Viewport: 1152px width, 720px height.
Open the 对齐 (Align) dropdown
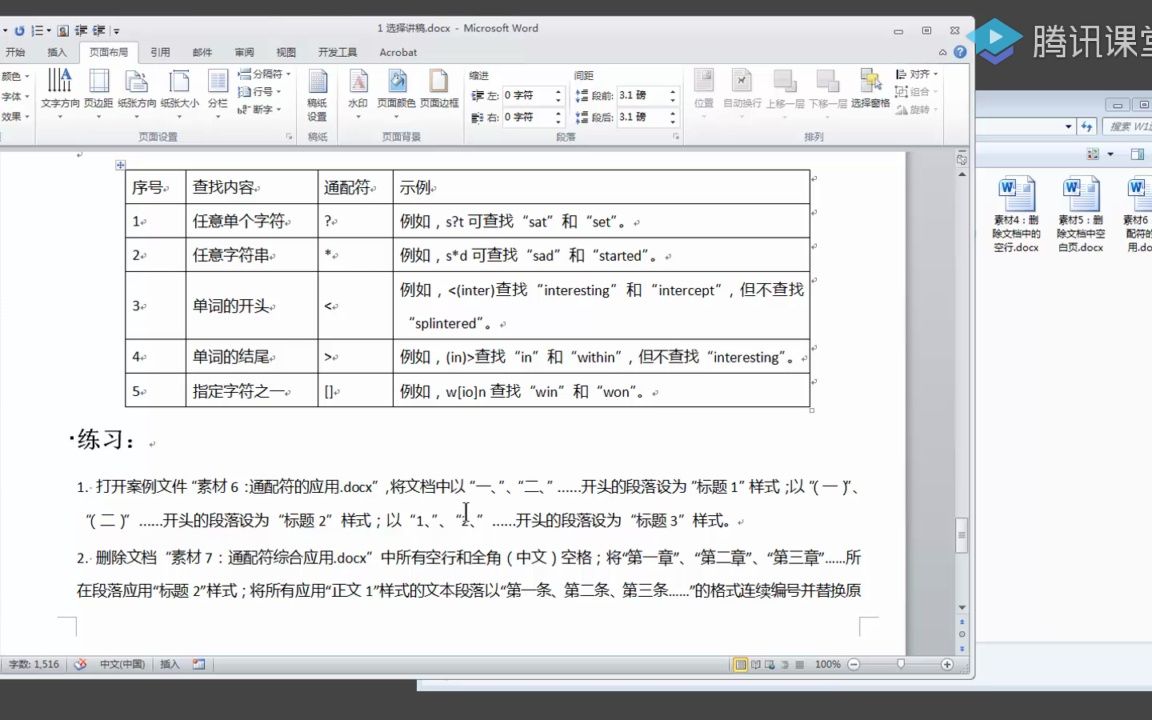tap(917, 74)
